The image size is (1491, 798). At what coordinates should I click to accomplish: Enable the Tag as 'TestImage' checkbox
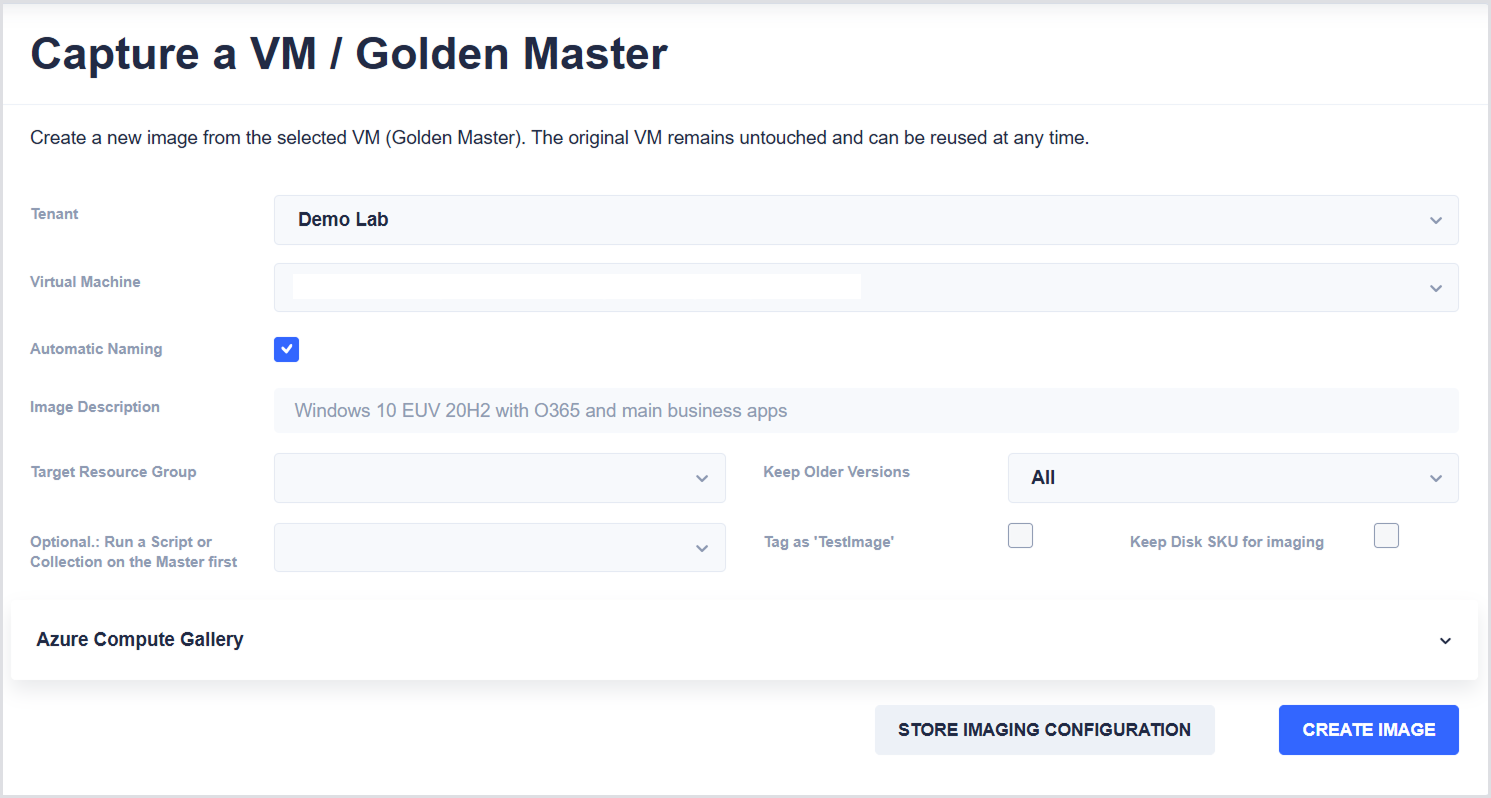[x=1020, y=535]
